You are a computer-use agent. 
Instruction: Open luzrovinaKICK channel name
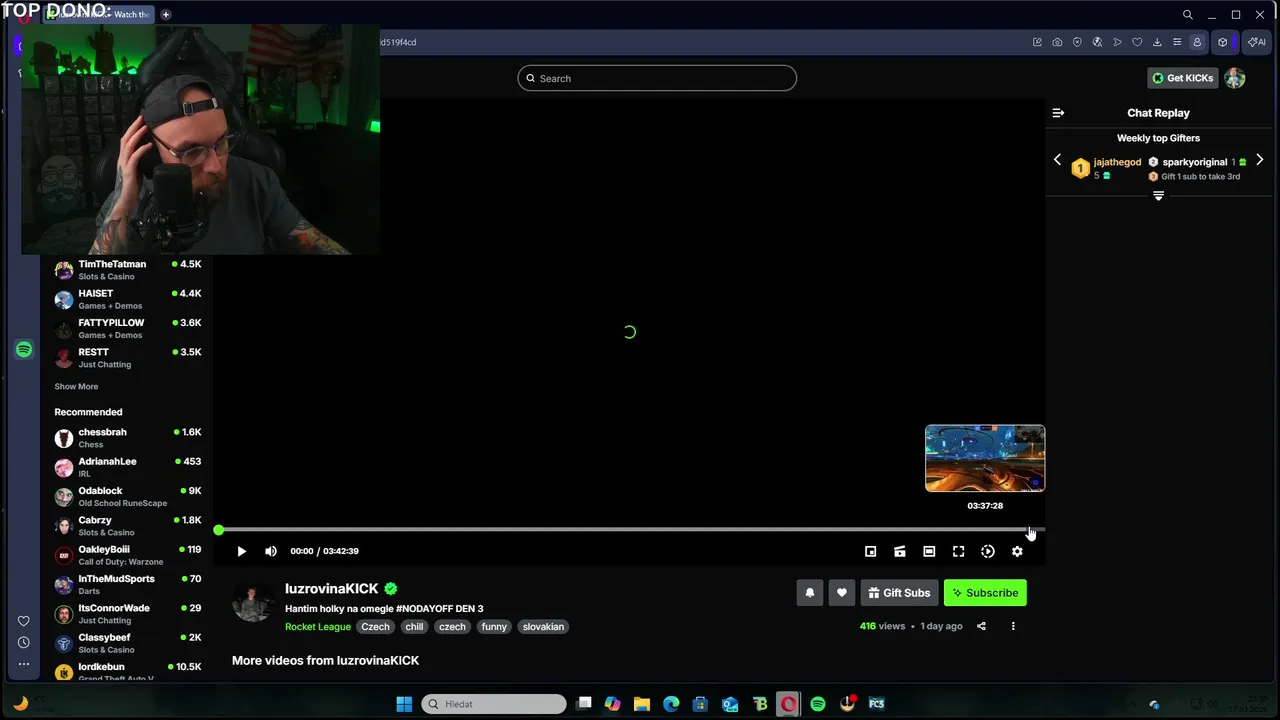click(332, 589)
